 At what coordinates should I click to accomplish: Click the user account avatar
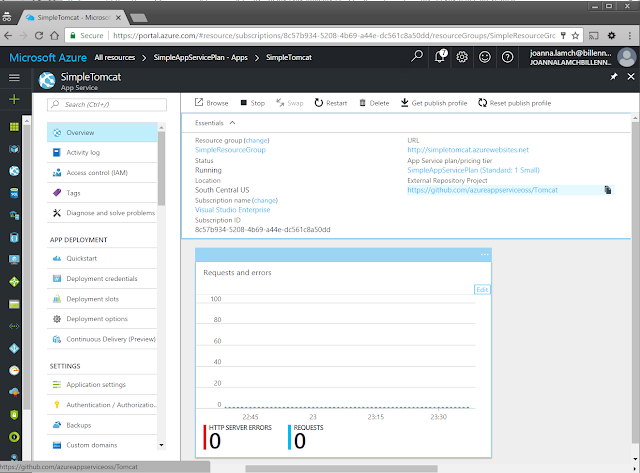click(x=627, y=57)
